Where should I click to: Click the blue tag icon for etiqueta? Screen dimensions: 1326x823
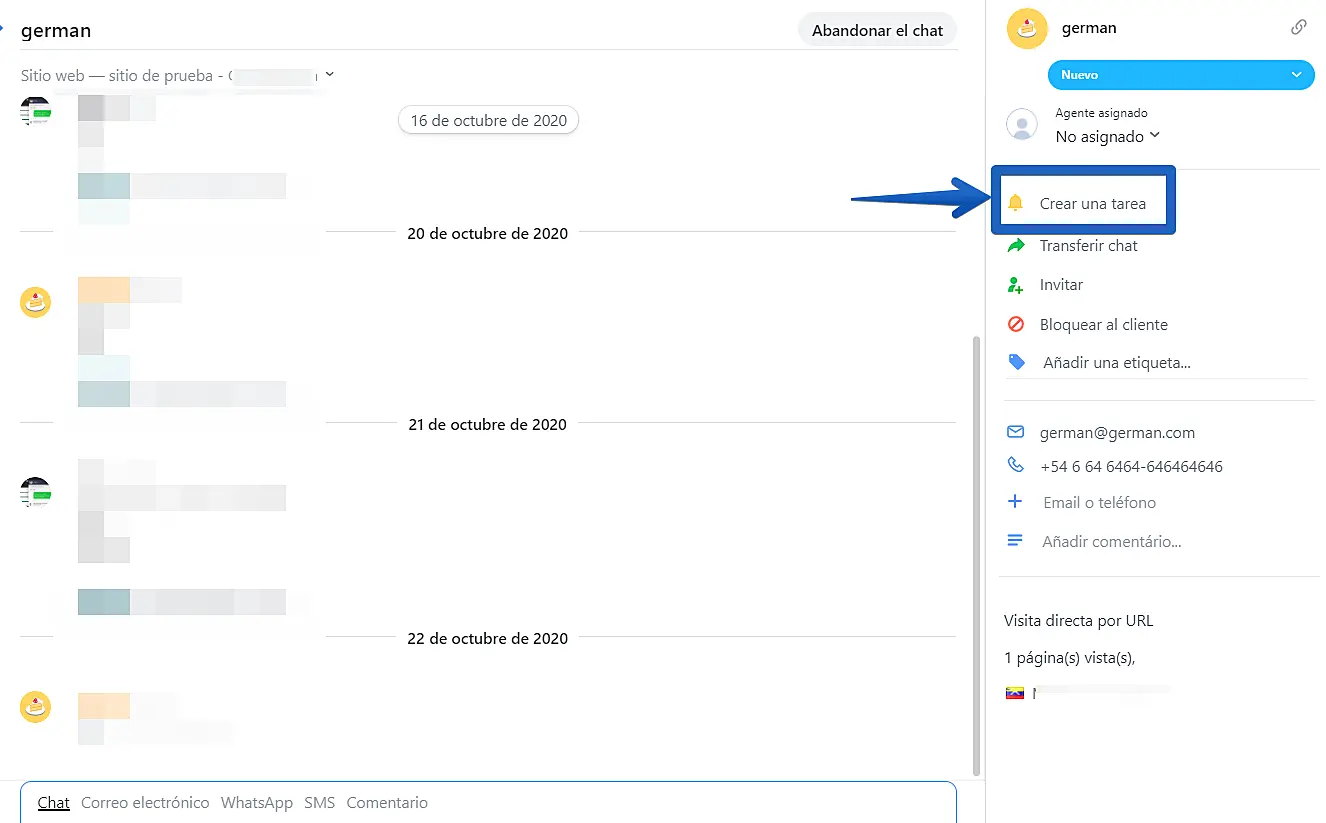point(1017,363)
